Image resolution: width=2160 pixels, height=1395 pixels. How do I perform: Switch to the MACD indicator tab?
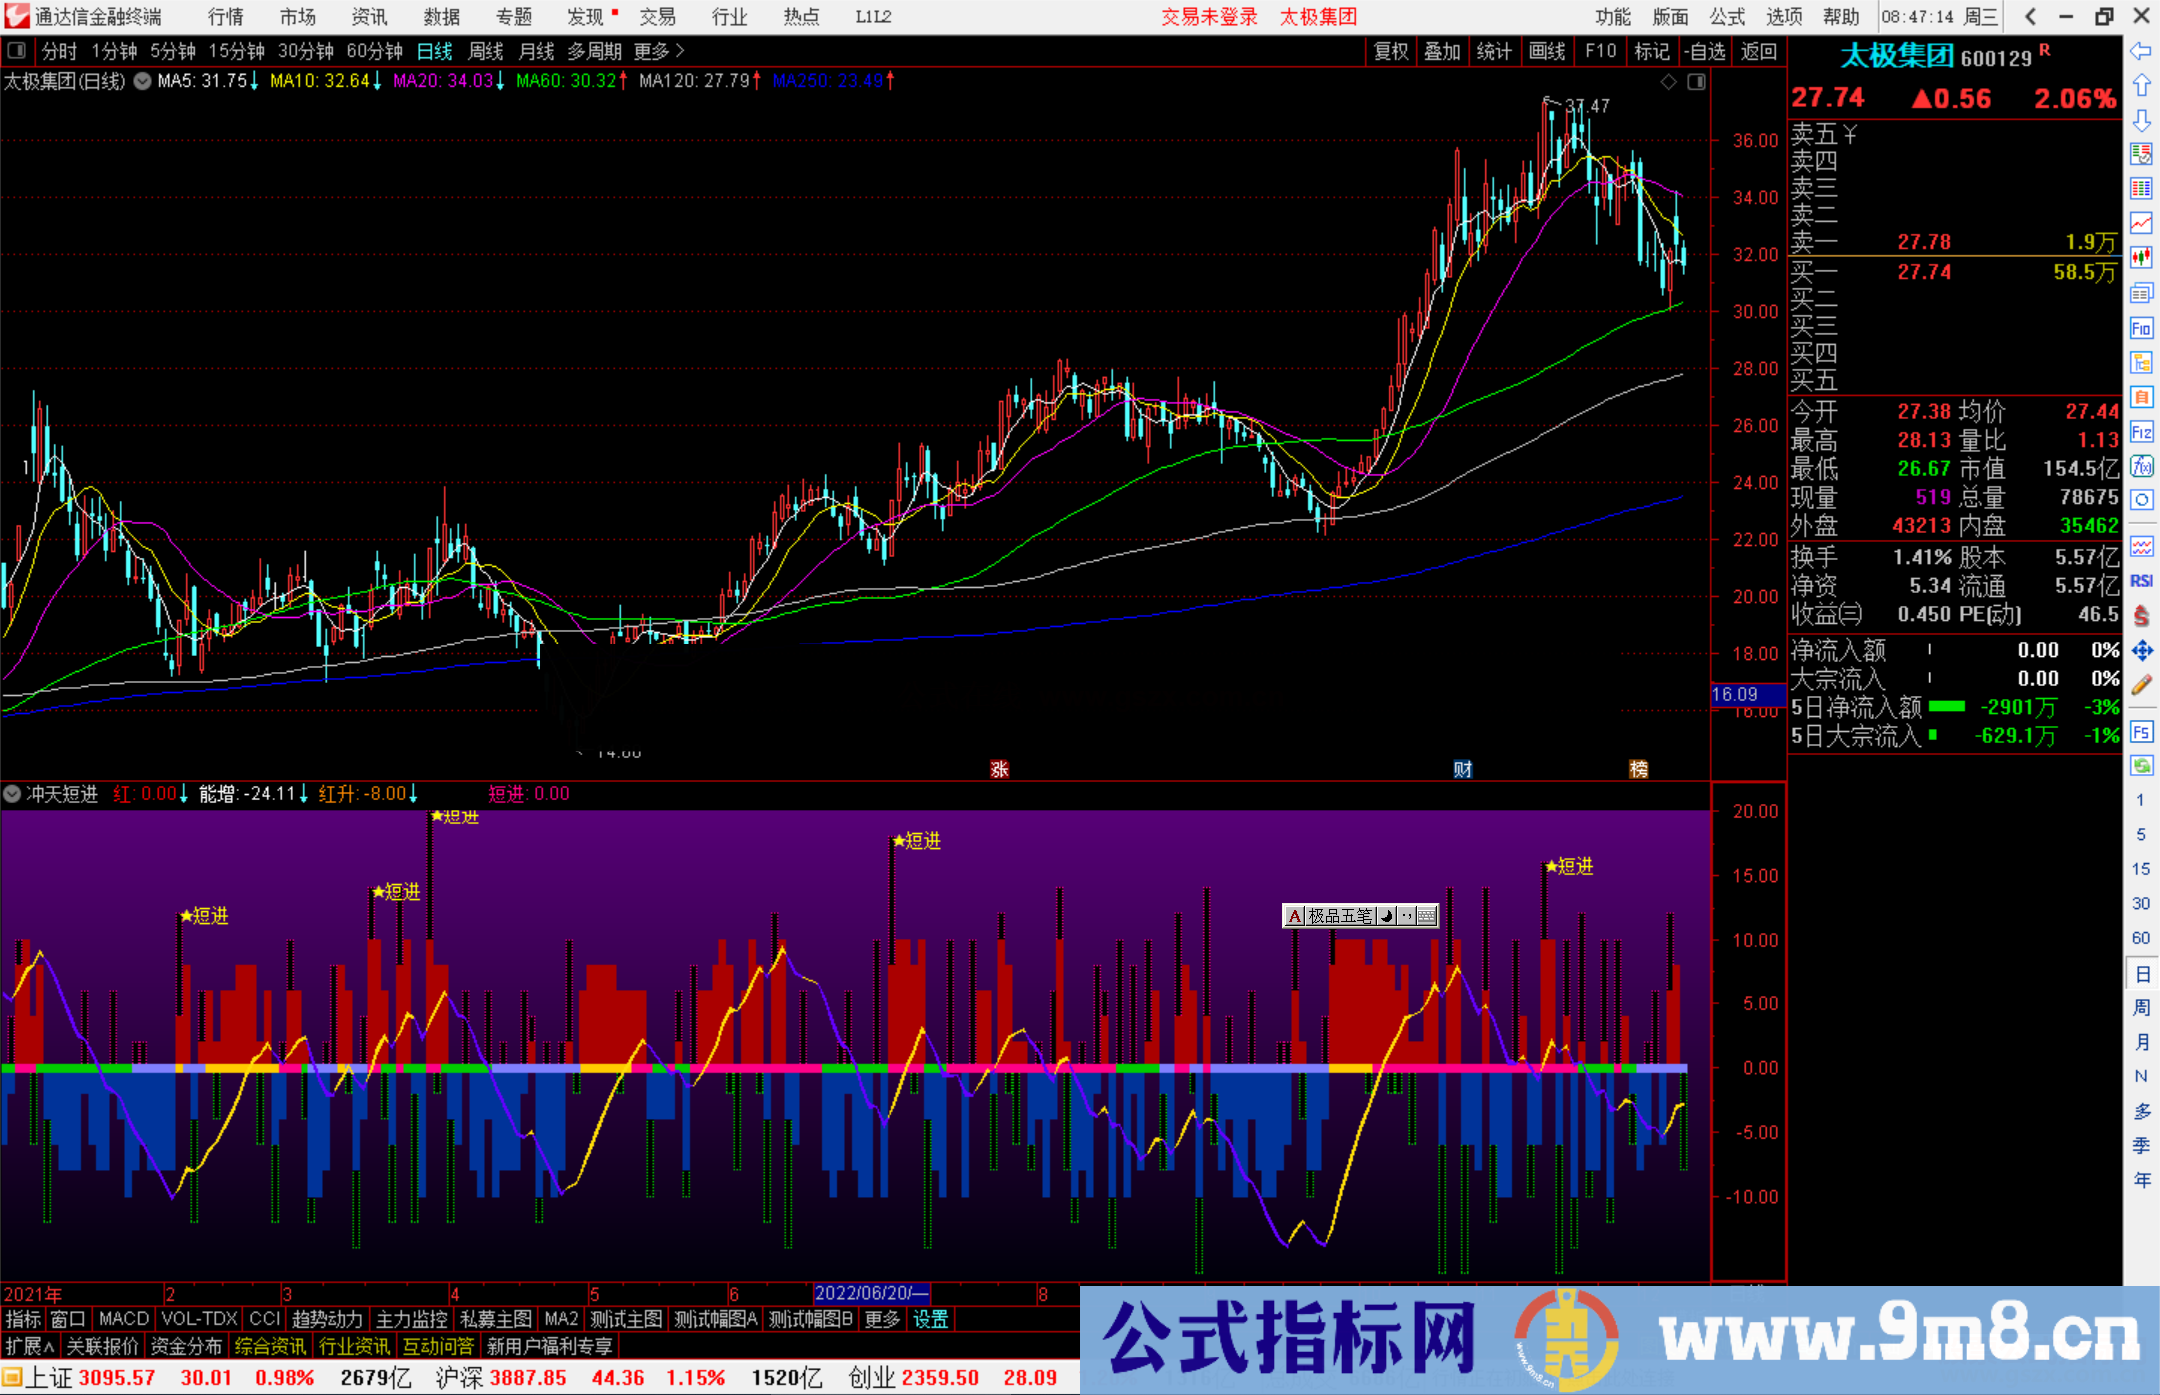point(122,1319)
